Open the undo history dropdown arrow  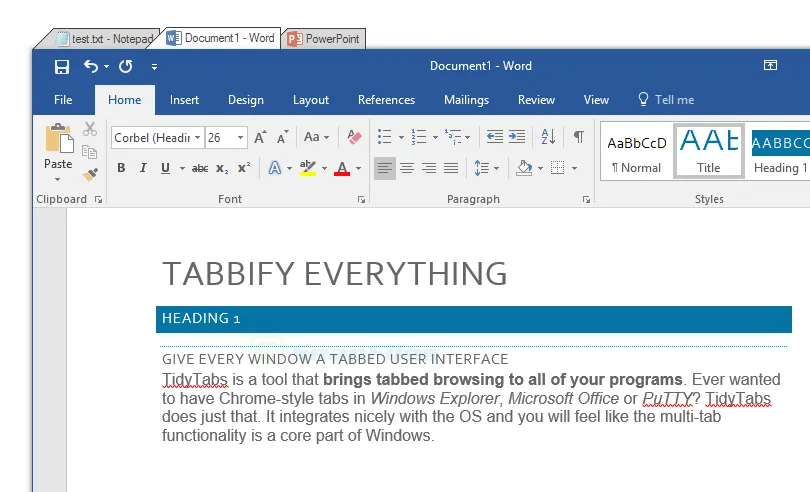(x=106, y=67)
